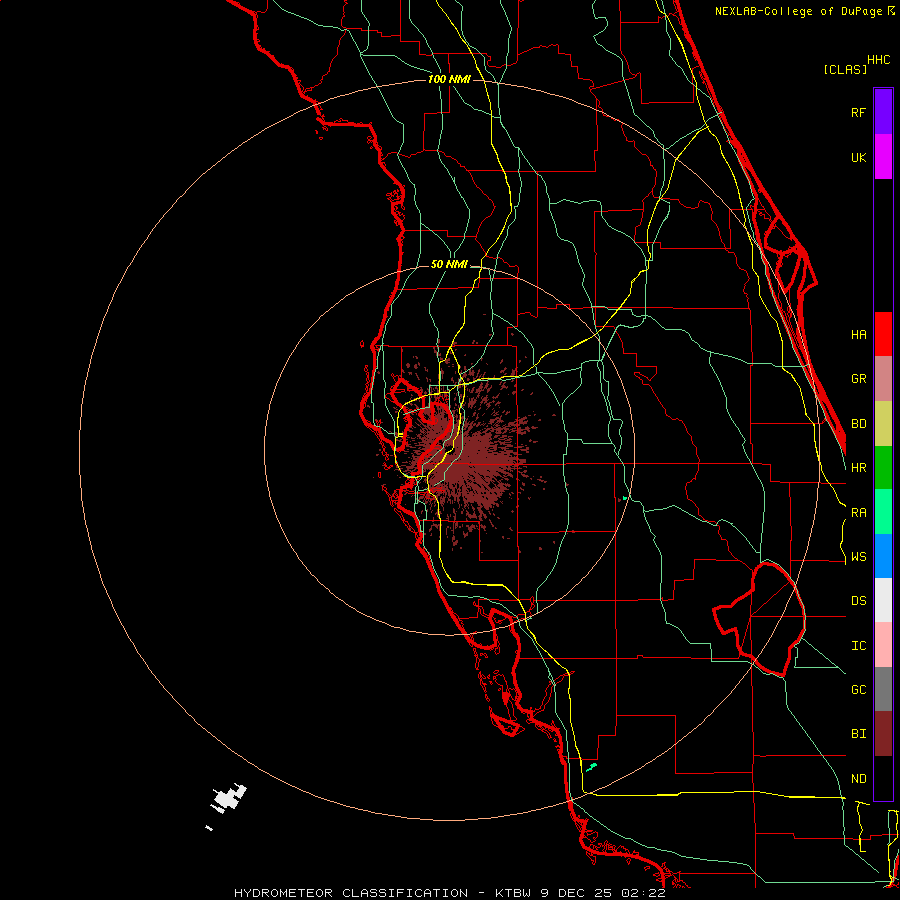Click the RF purple legend swatch

coord(883,112)
